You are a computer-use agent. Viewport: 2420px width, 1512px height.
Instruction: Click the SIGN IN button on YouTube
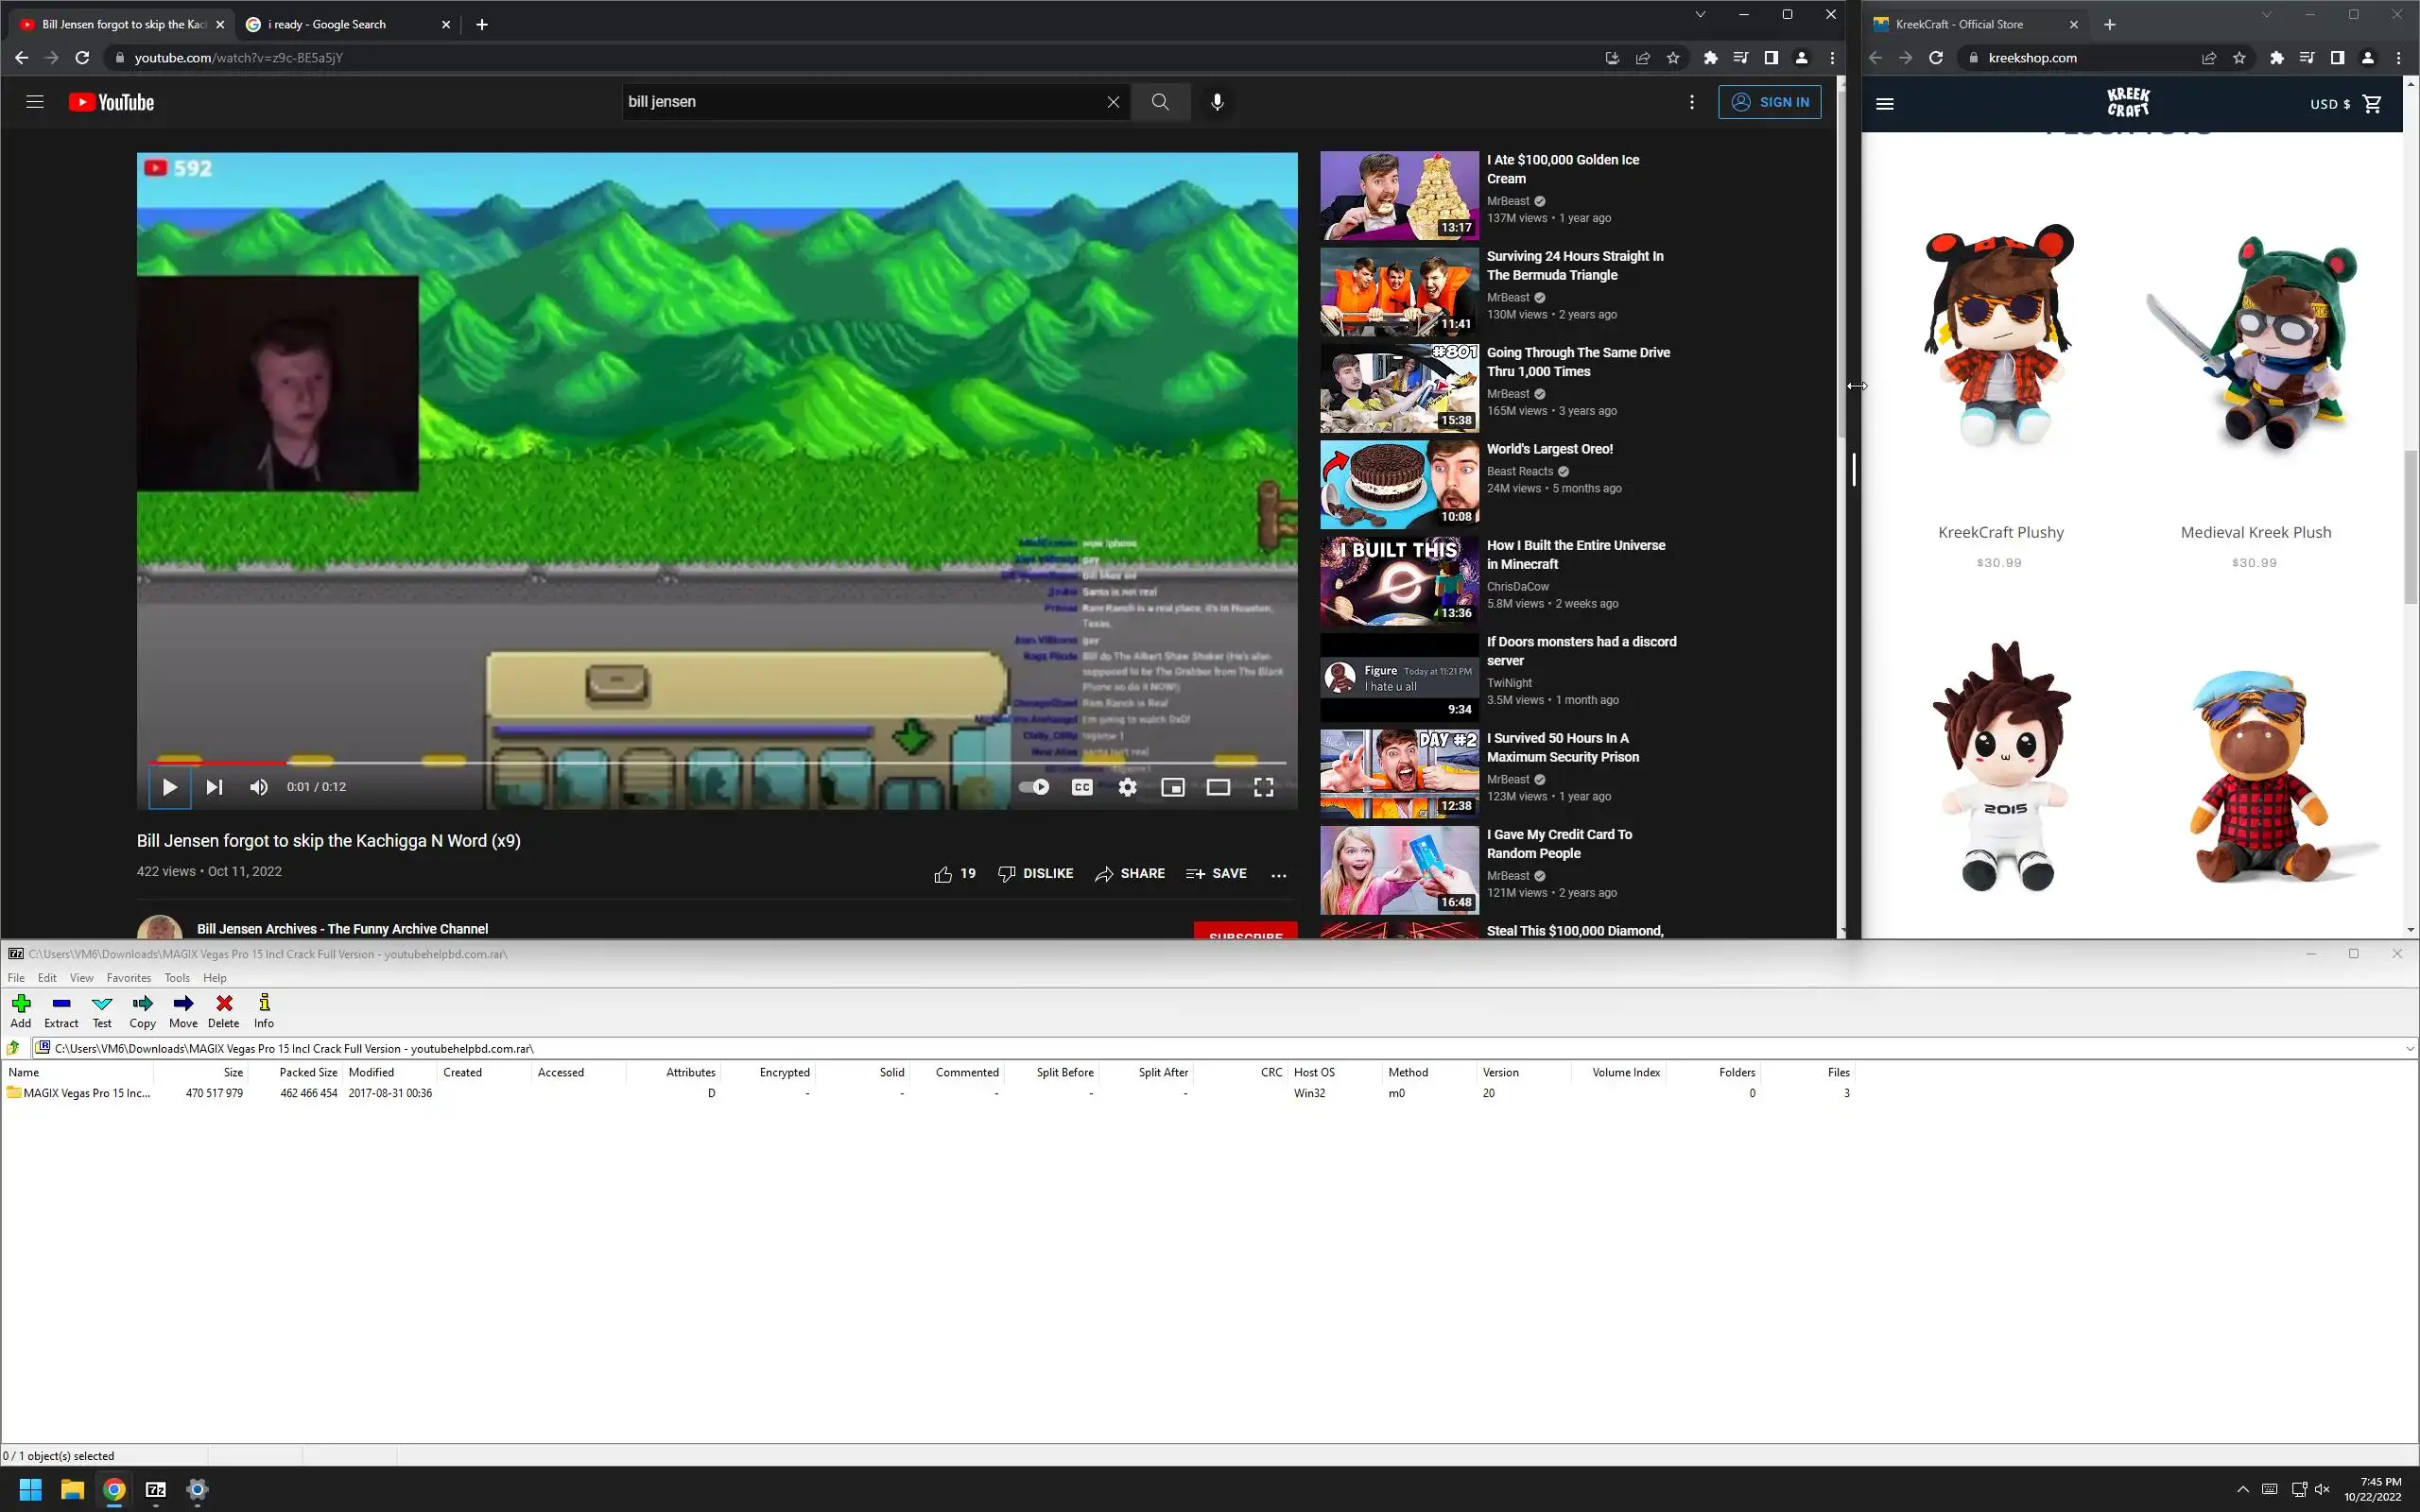pyautogui.click(x=1769, y=102)
